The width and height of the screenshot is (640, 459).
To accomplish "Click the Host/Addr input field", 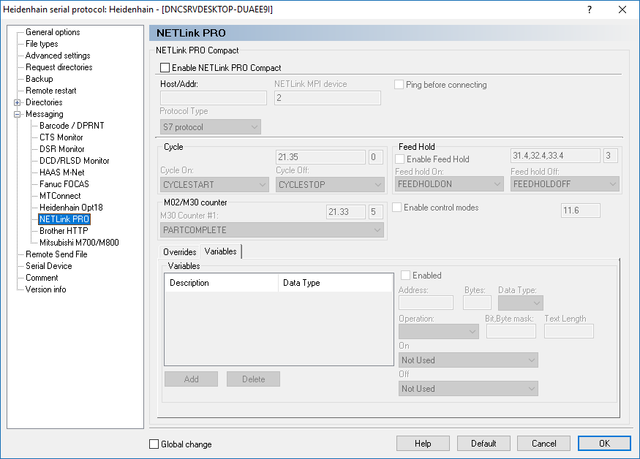I will pyautogui.click(x=213, y=98).
